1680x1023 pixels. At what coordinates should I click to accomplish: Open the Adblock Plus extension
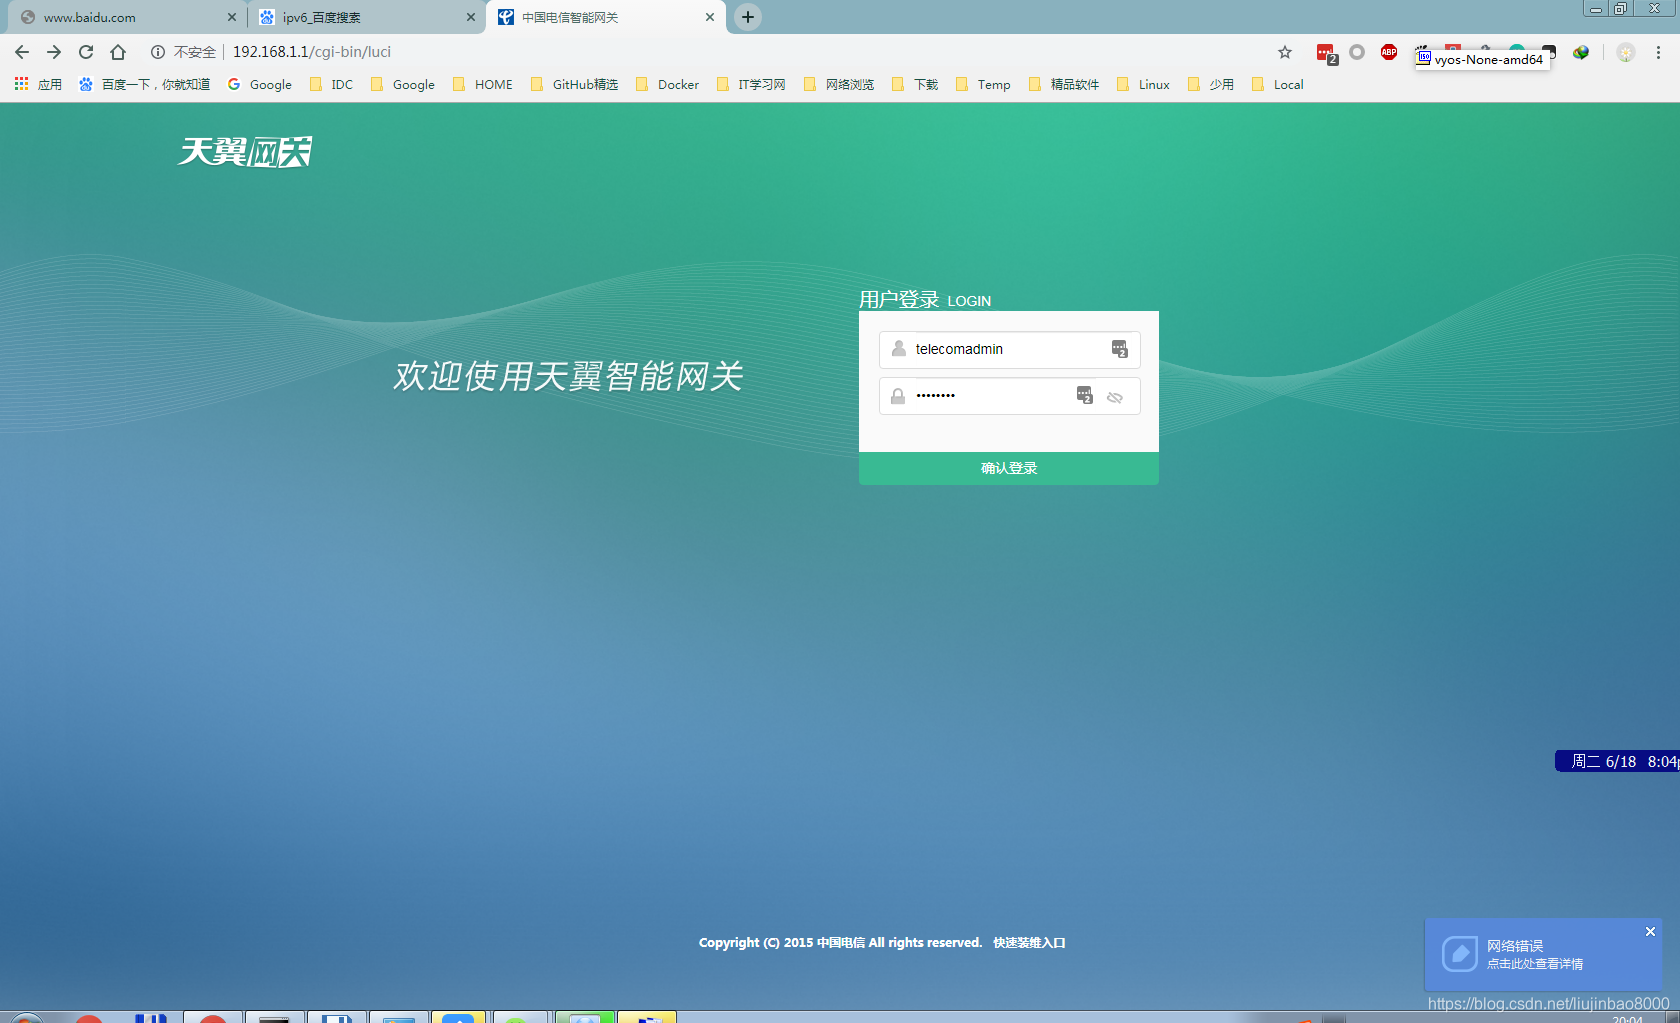point(1389,52)
